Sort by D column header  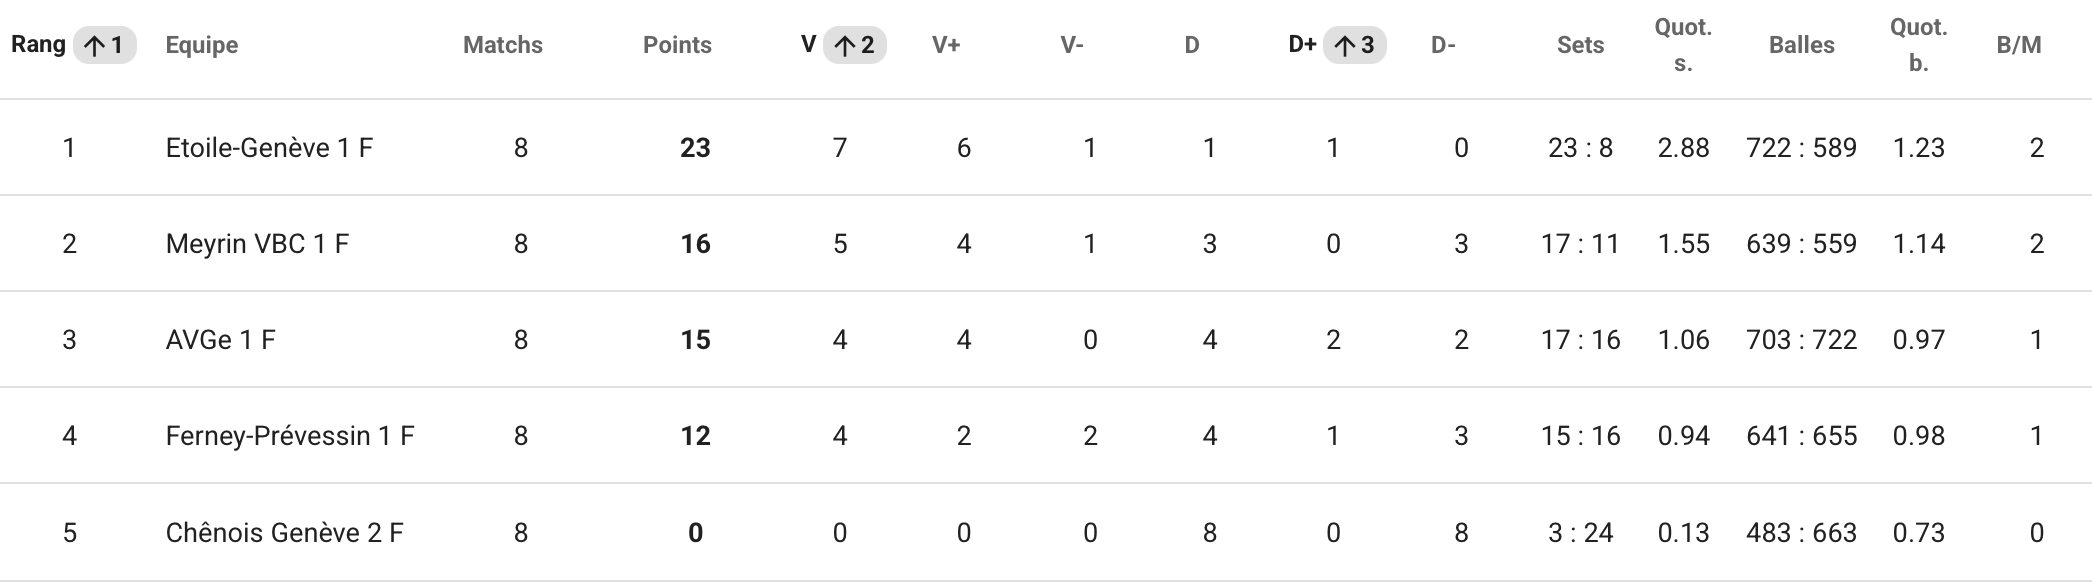coord(1192,45)
